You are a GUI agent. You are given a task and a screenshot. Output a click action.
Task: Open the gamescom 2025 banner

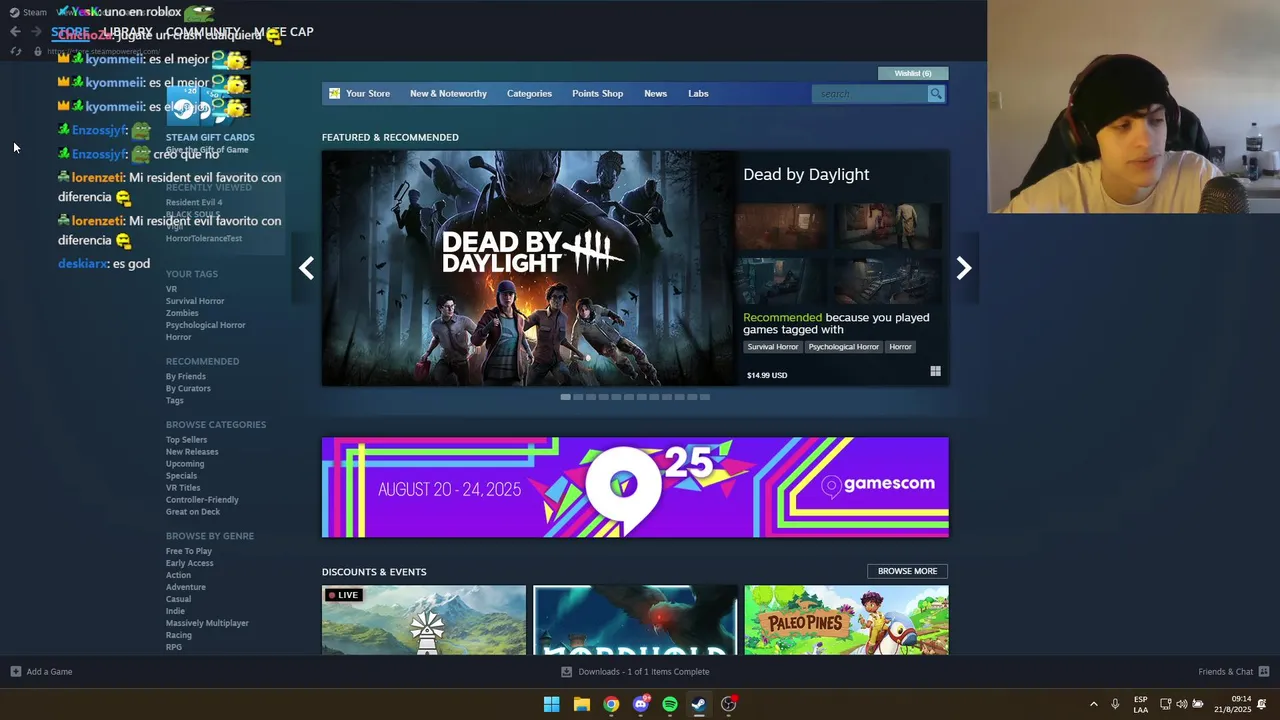click(635, 487)
